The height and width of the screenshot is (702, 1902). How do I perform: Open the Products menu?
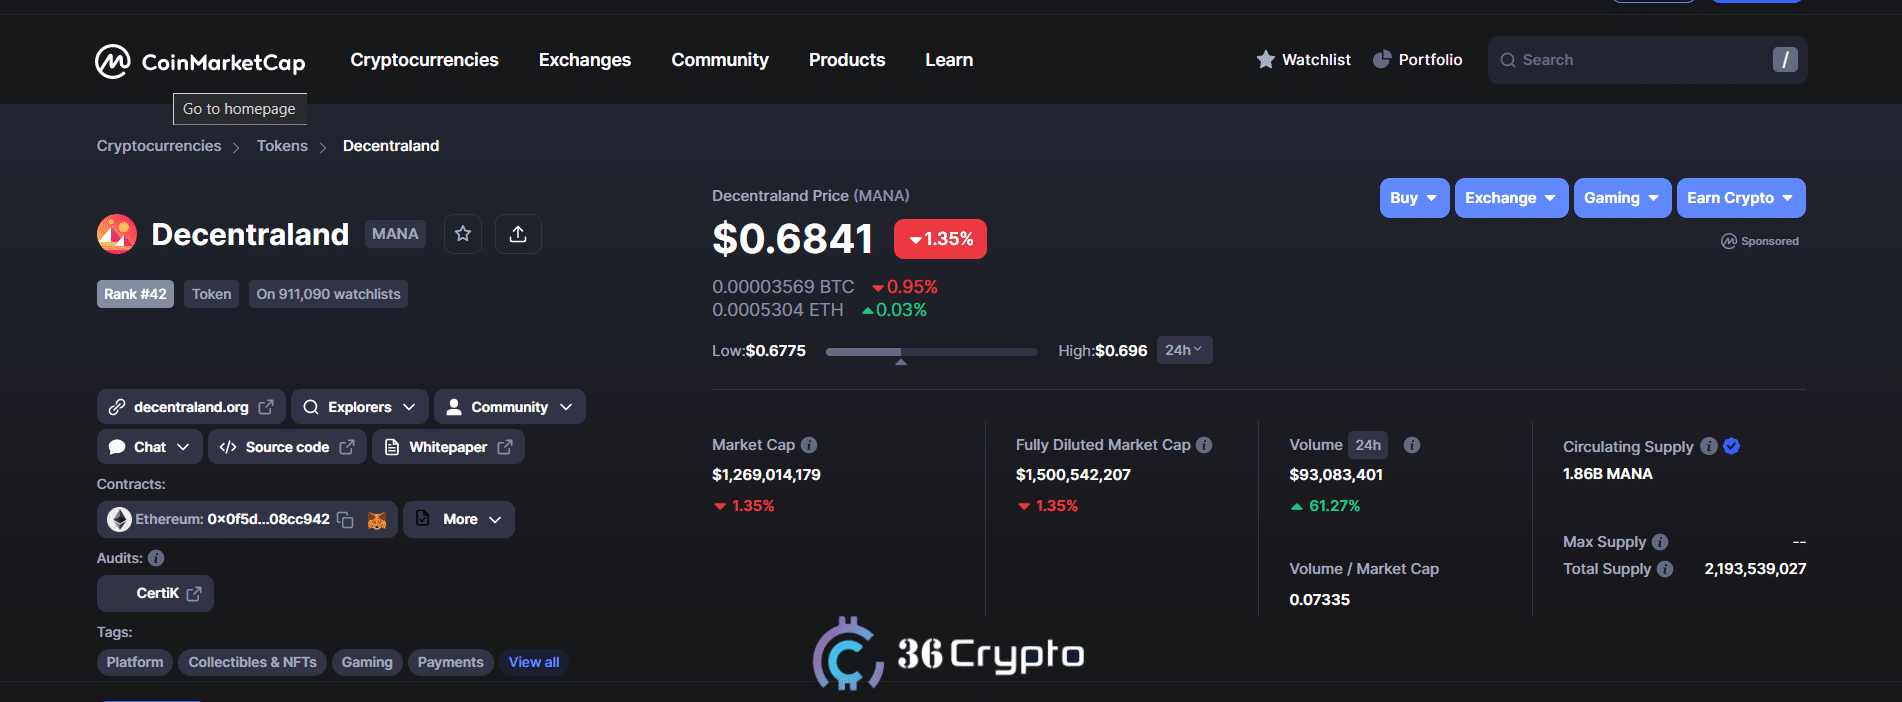847,60
